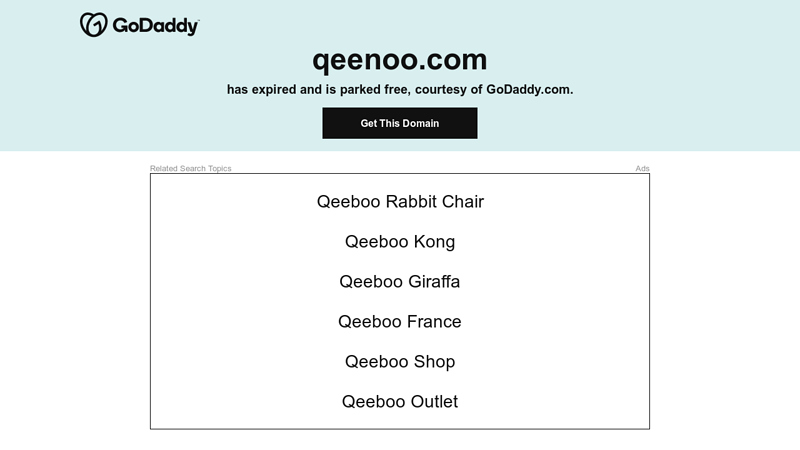Viewport: 800px width, 450px height.
Task: Click the GoDaddy heart-shaped logo icon
Action: (93, 24)
